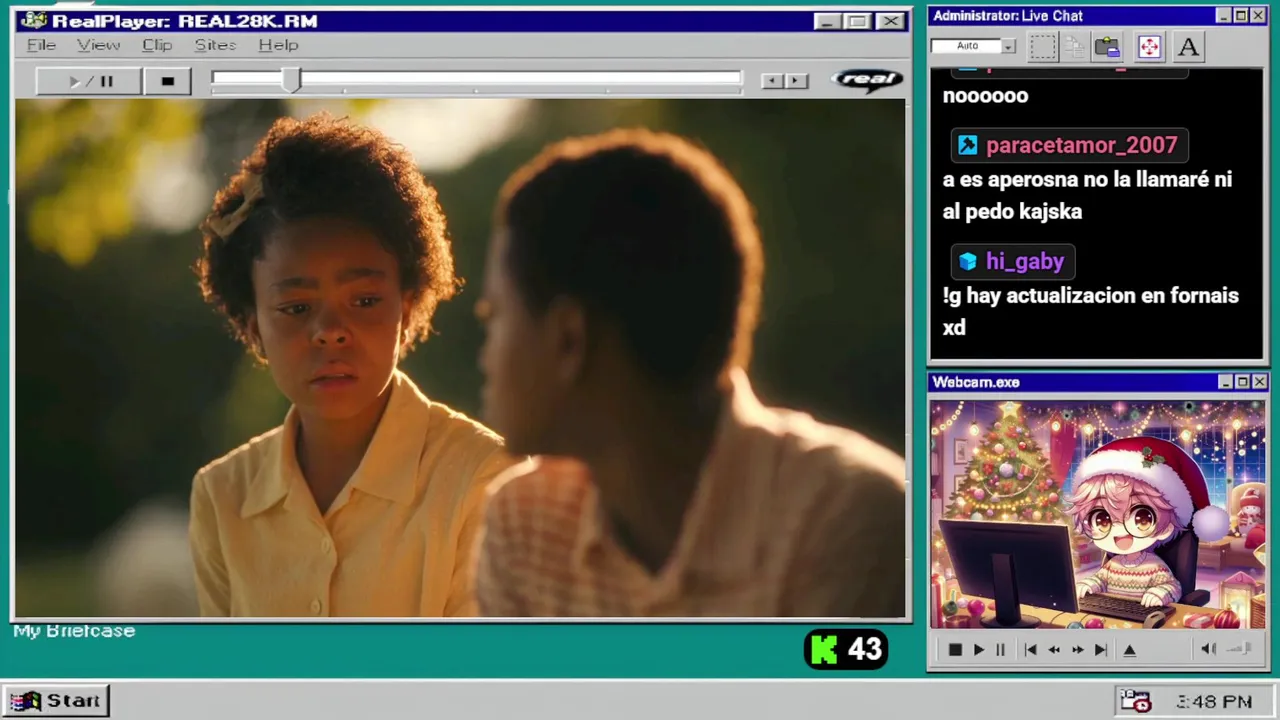Click the greyed copy icon in Live Chat
Screen dimensions: 1280x720
click(1075, 46)
